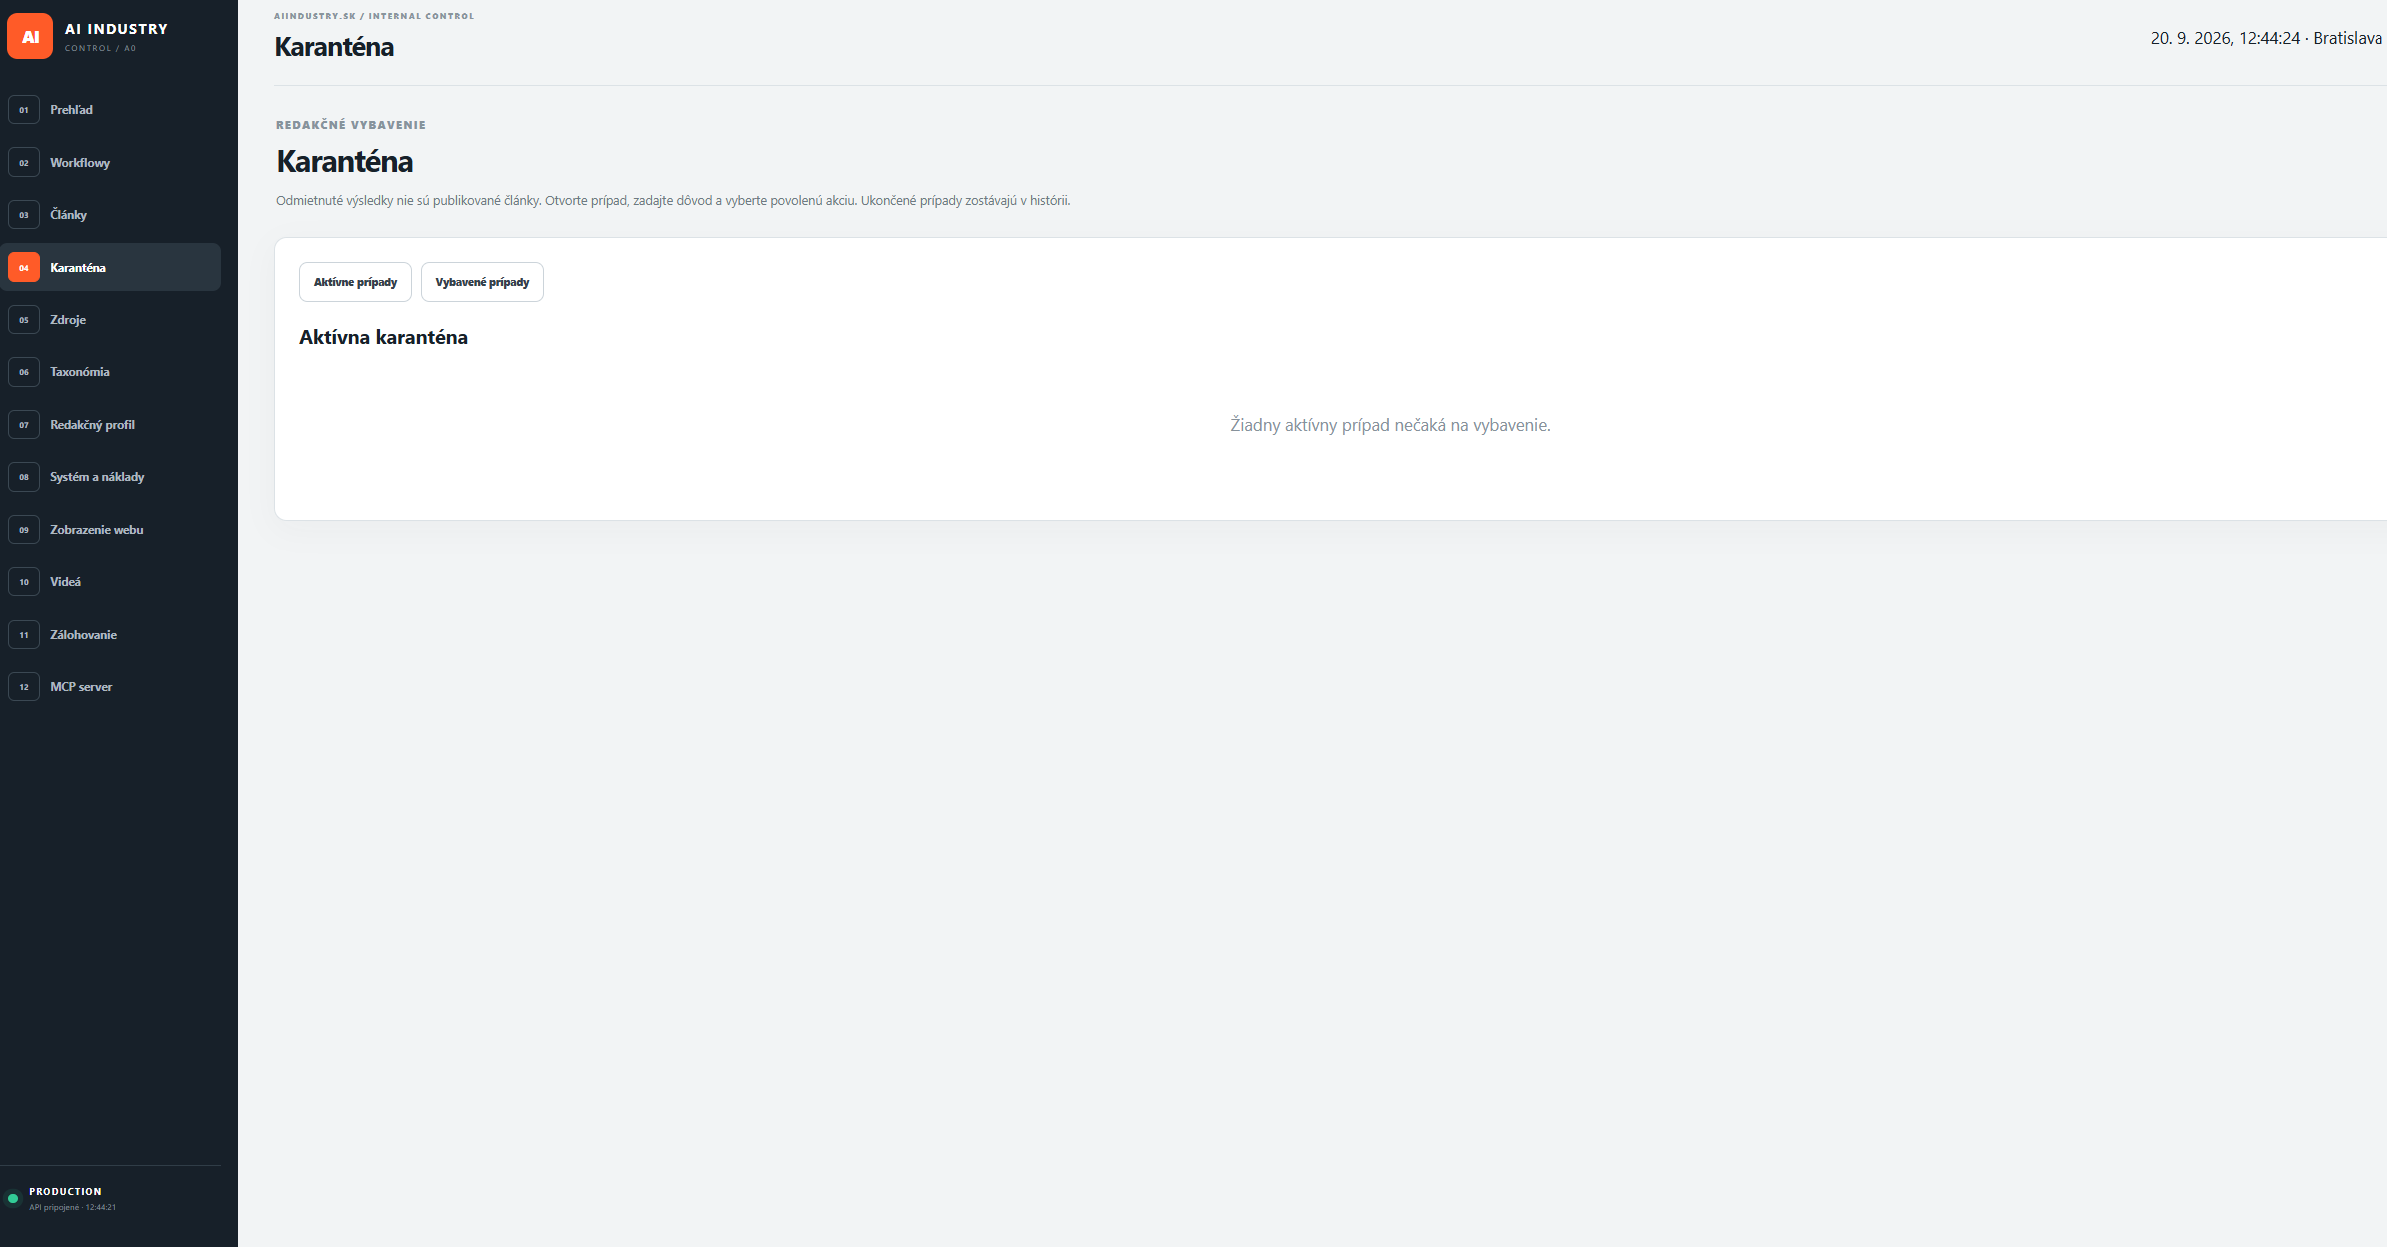Click the 12 badge next to MCP server
The height and width of the screenshot is (1247, 2387).
(x=24, y=687)
